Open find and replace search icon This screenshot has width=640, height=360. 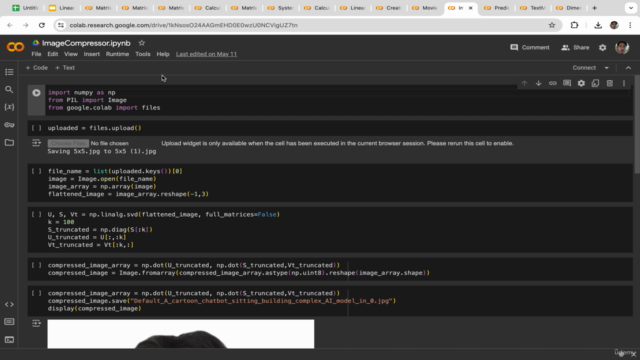click(9, 89)
